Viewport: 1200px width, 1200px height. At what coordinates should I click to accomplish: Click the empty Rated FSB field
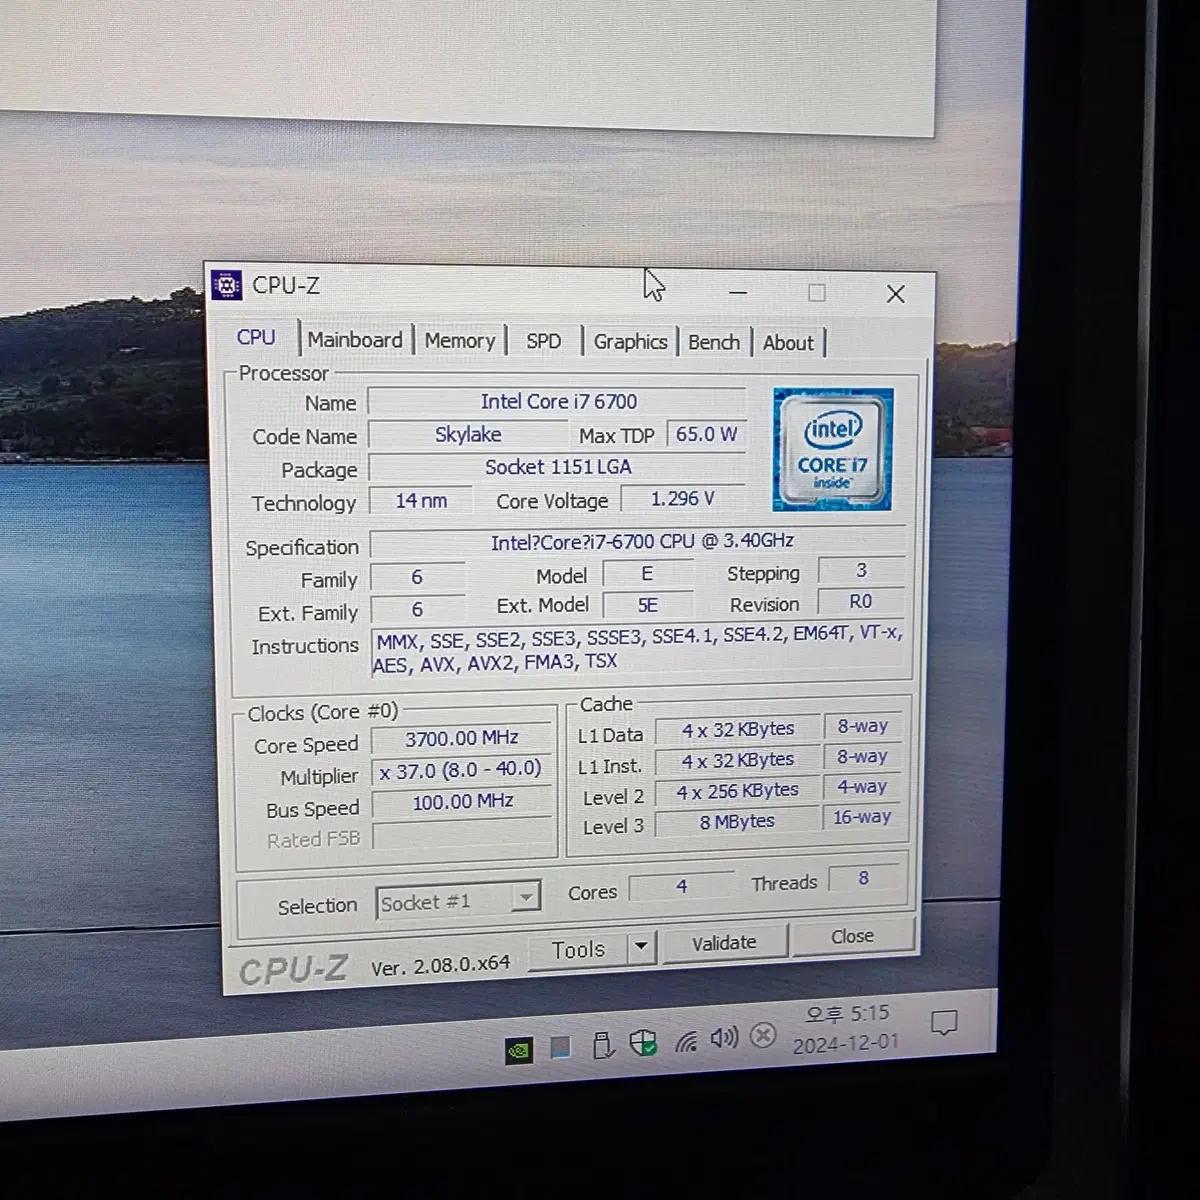tap(462, 833)
